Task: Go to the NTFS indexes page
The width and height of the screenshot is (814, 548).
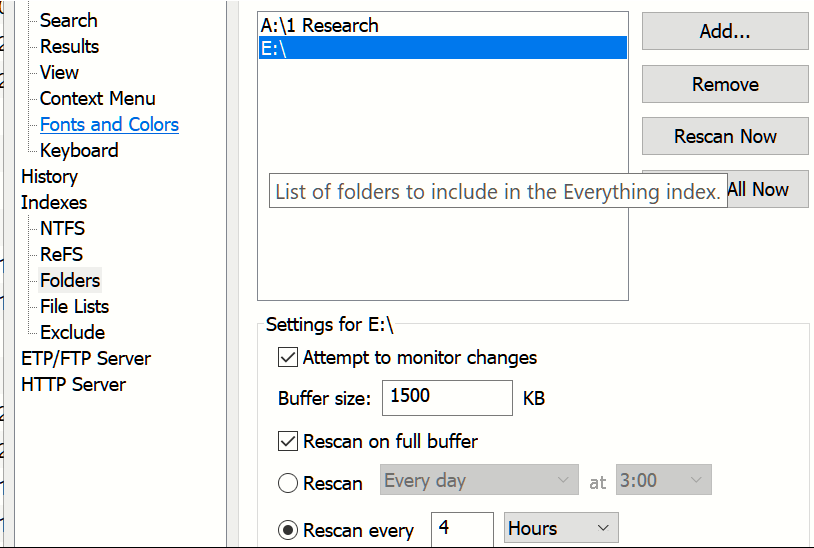Action: click(62, 228)
